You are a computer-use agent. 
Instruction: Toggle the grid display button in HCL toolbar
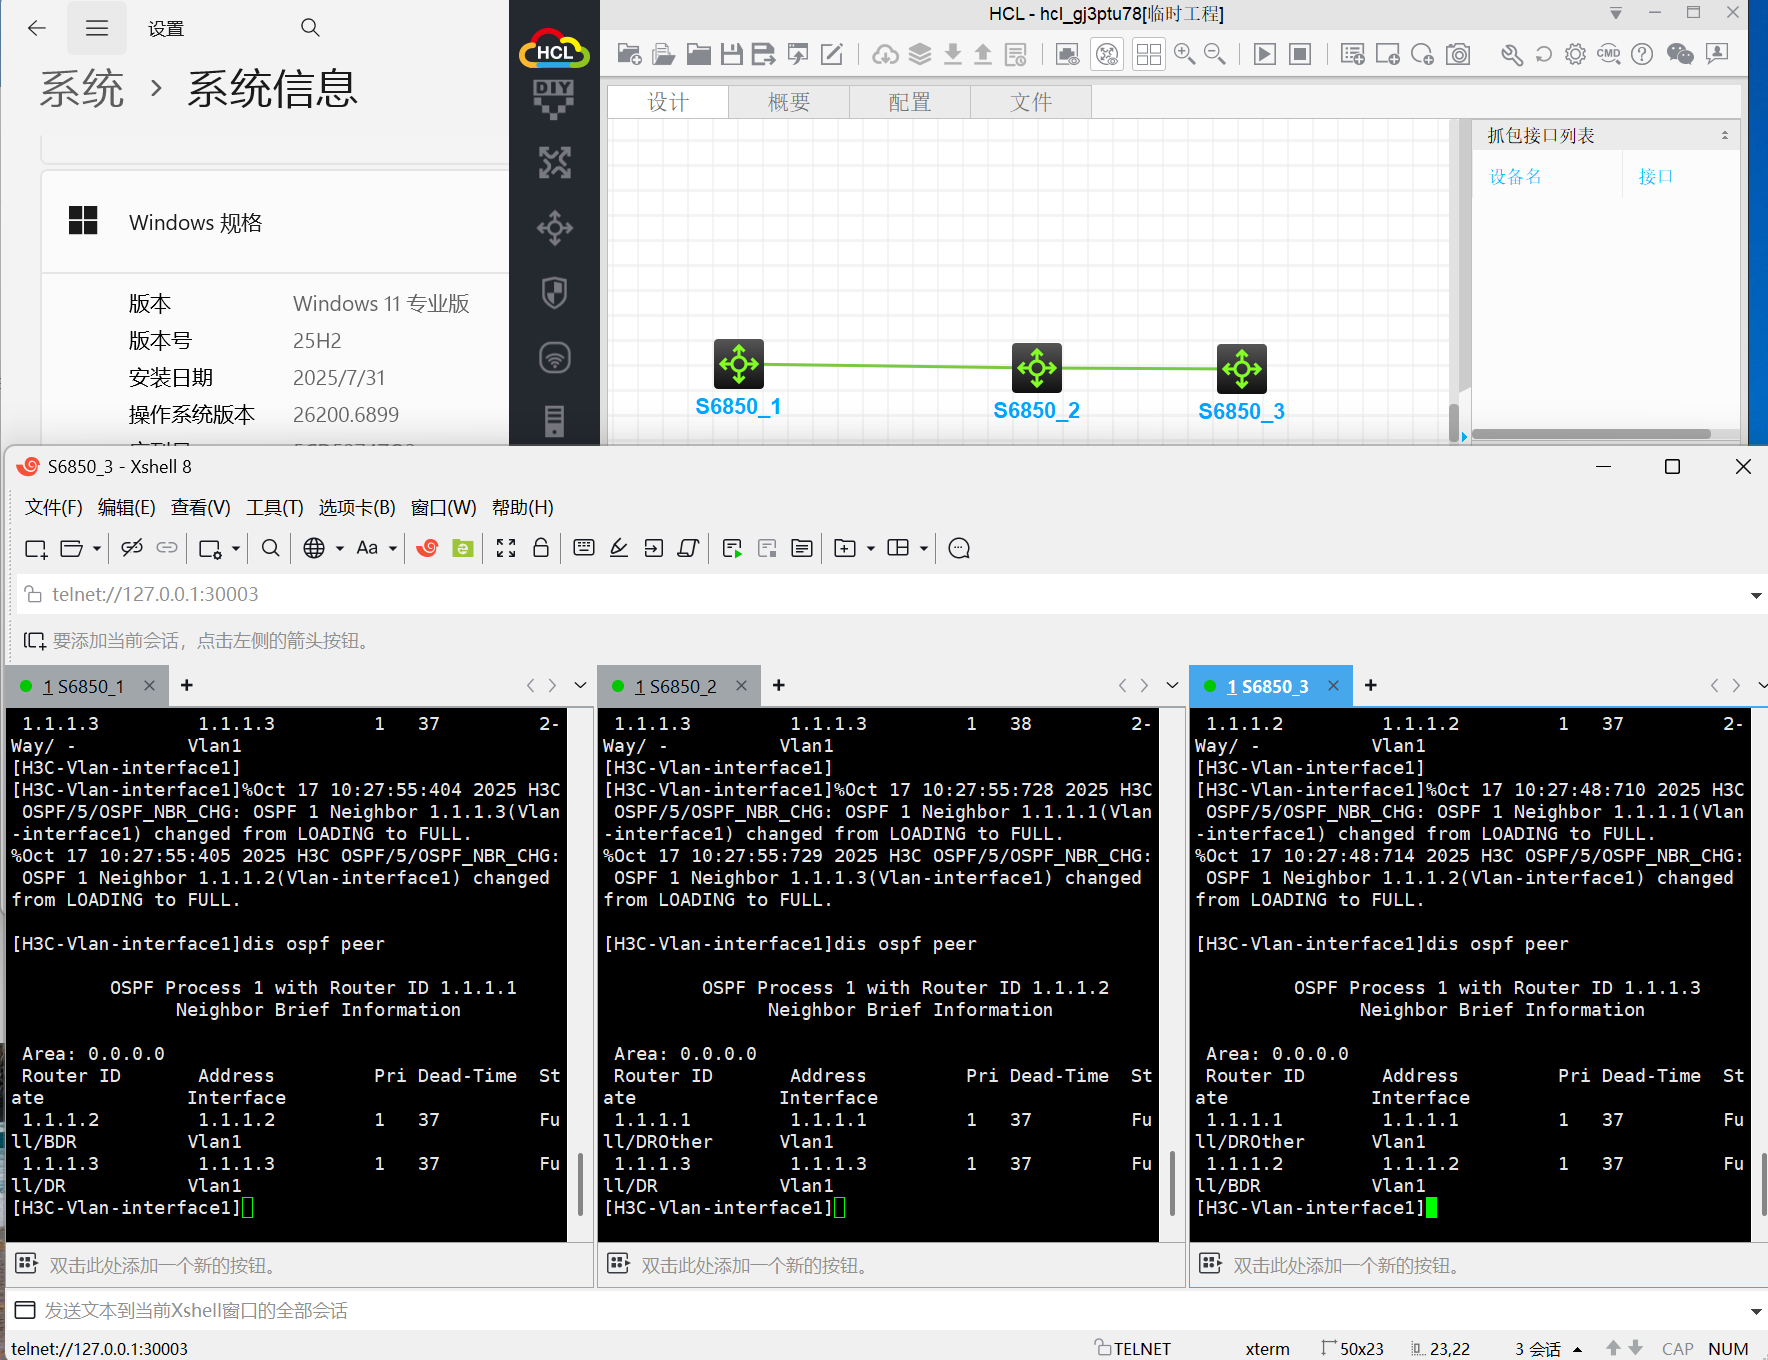[x=1148, y=54]
